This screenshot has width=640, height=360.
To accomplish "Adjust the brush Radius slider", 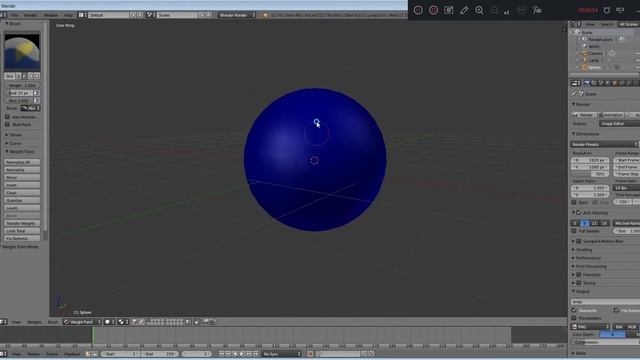I will pyautogui.click(x=19, y=93).
